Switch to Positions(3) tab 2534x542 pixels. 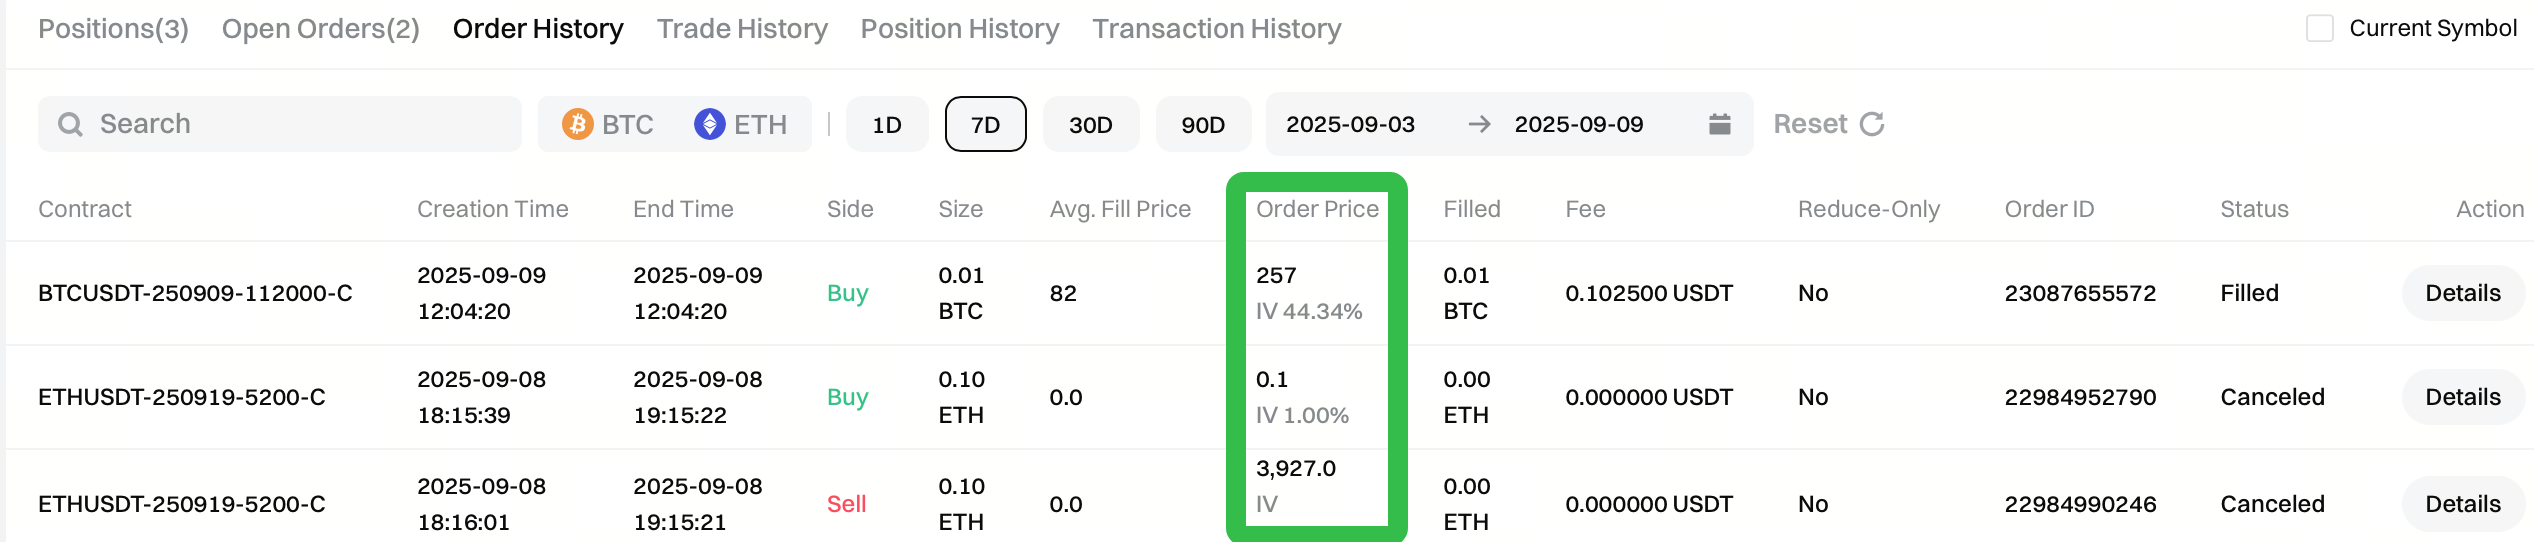point(113,29)
